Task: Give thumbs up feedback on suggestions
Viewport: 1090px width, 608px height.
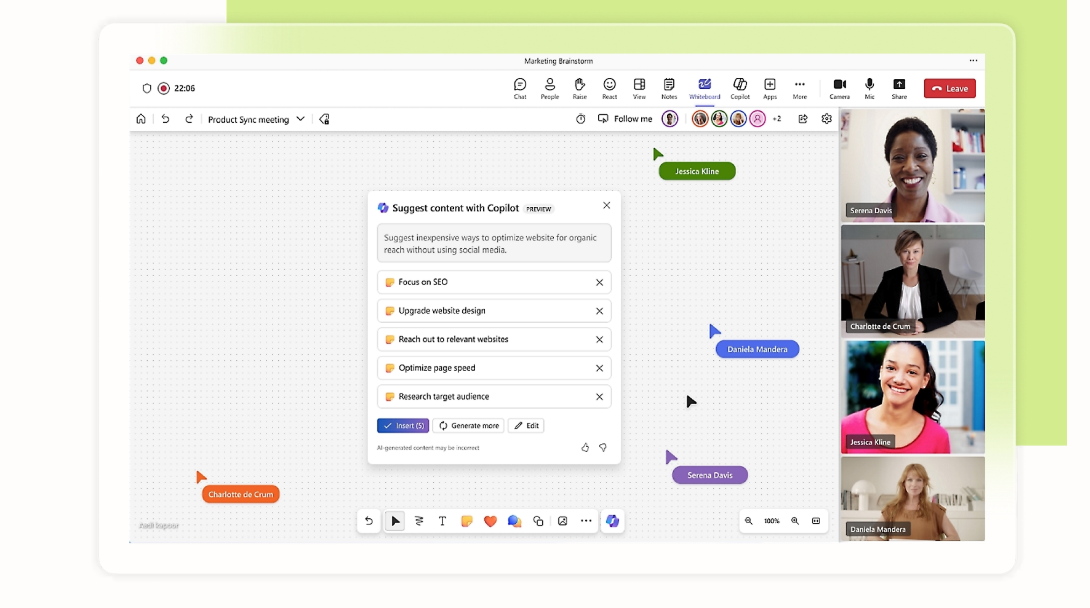Action: [585, 447]
